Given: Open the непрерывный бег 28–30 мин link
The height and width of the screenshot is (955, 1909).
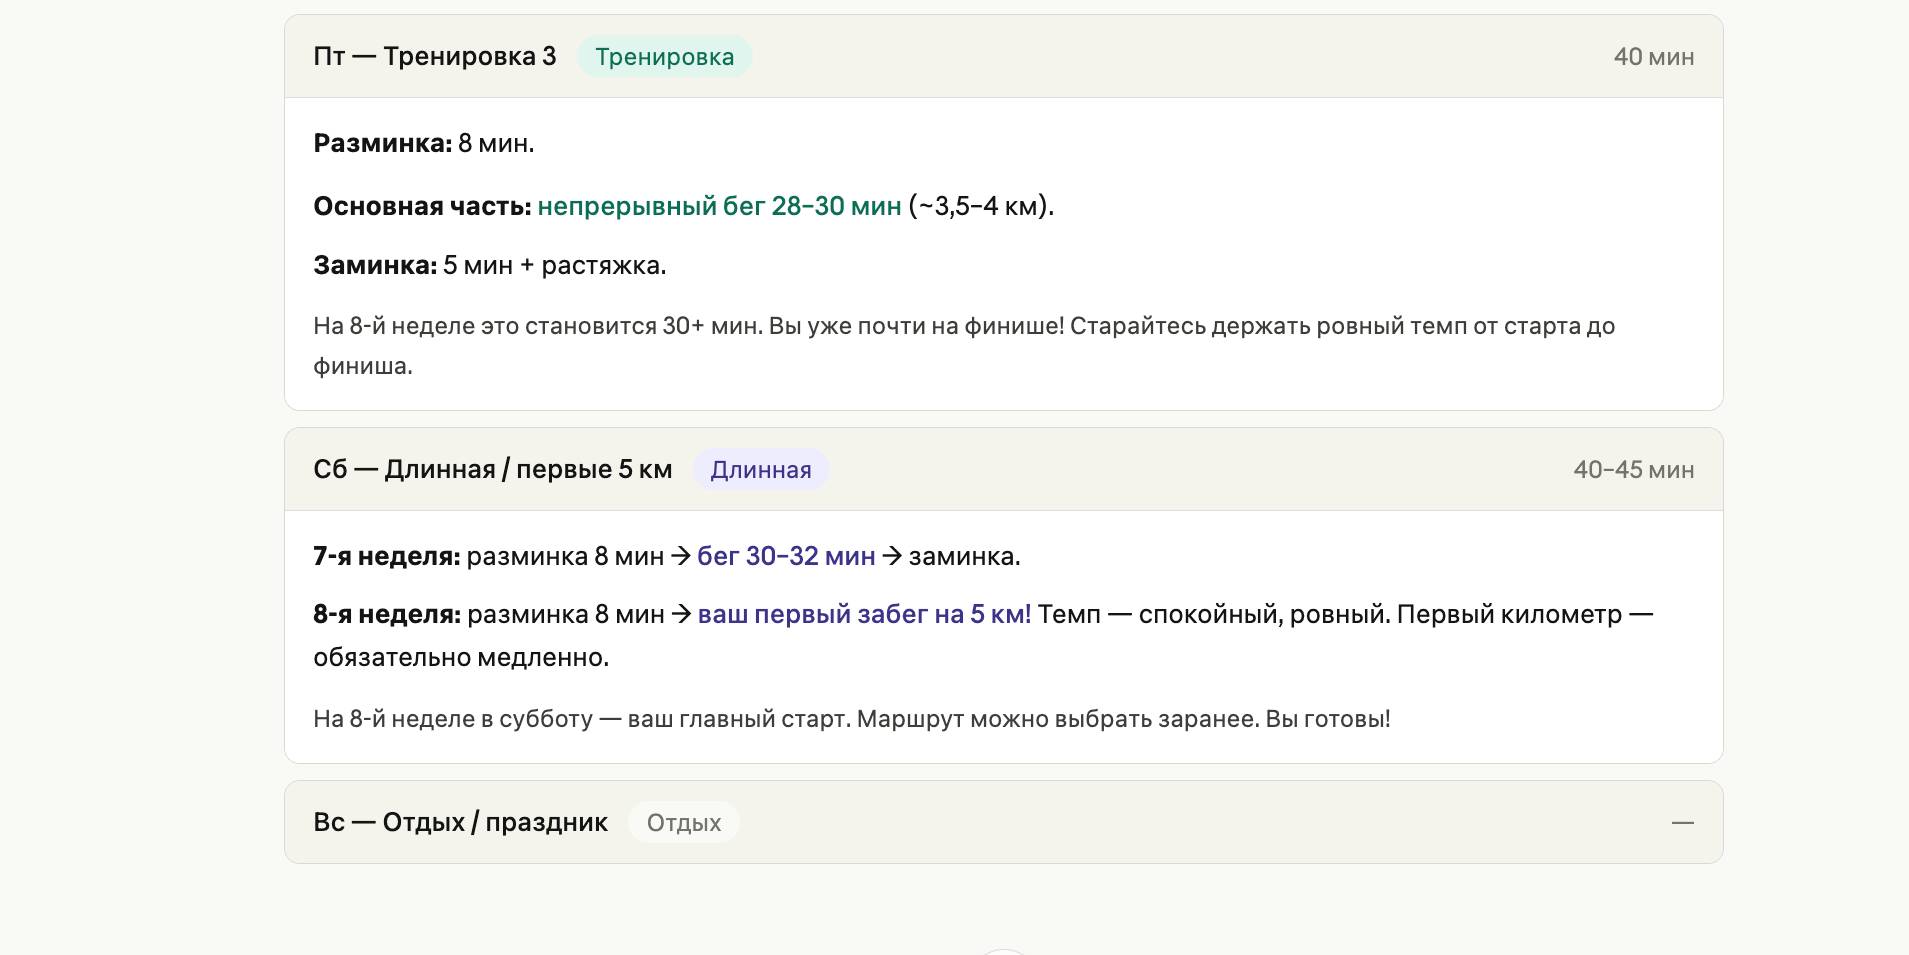Looking at the screenshot, I should click(x=719, y=206).
